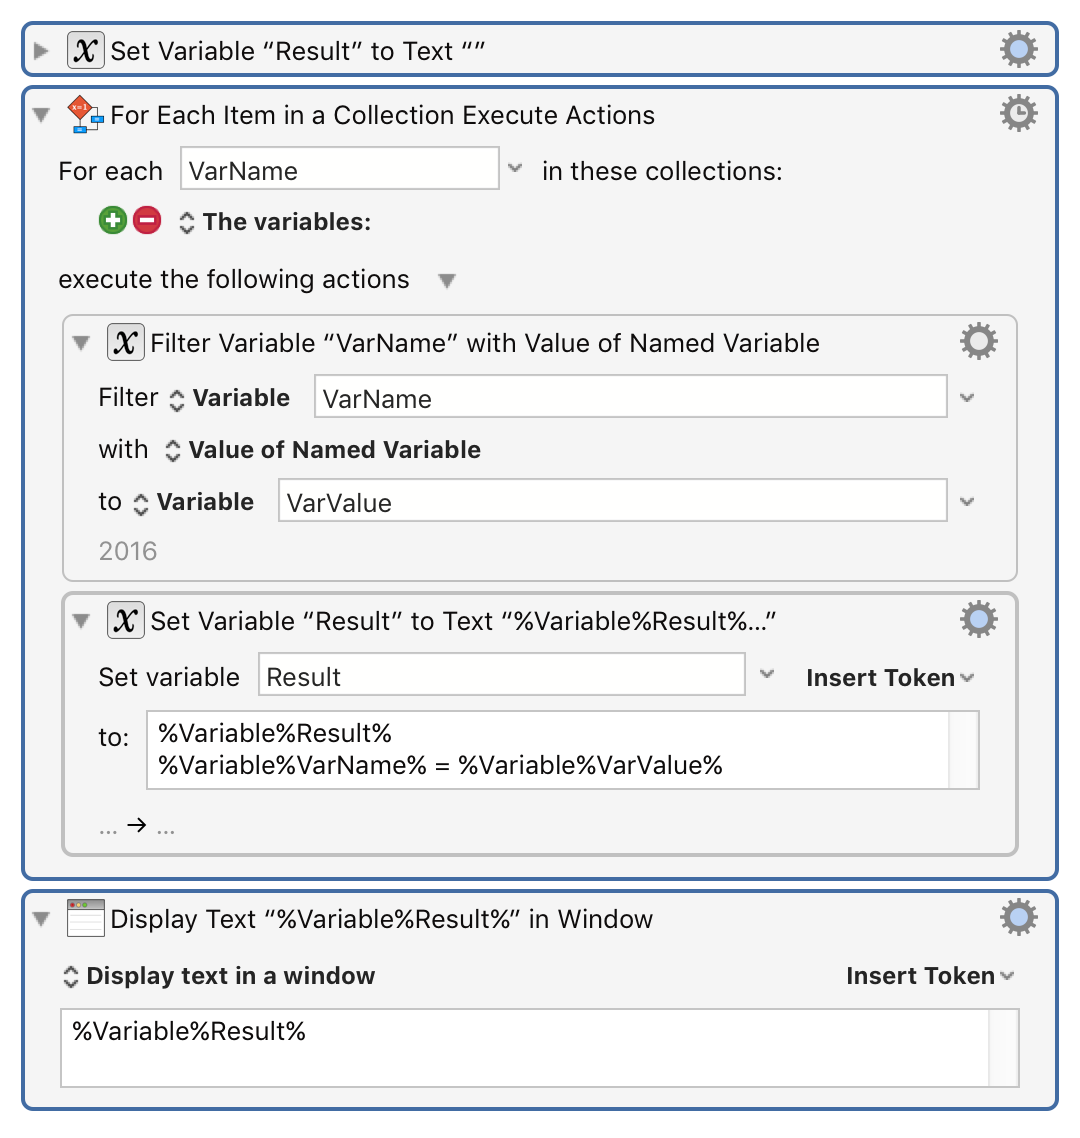This screenshot has height=1138, width=1080.
Task: Click the gear on the For Each action
Action: (1018, 113)
